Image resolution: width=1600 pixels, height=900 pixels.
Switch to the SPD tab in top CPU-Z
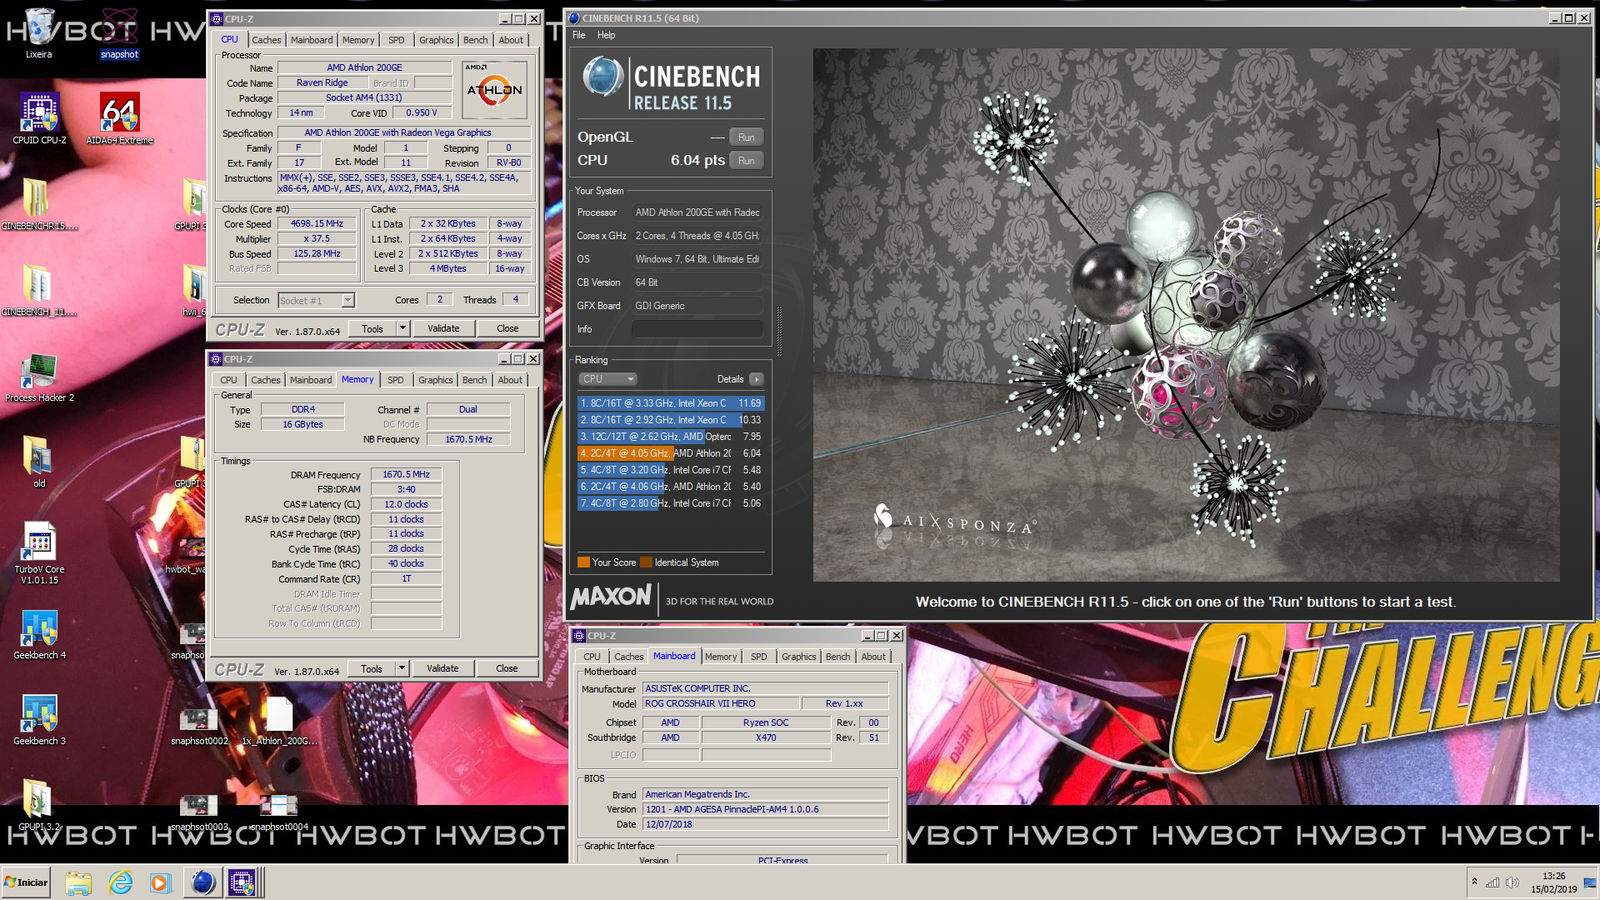pos(396,40)
